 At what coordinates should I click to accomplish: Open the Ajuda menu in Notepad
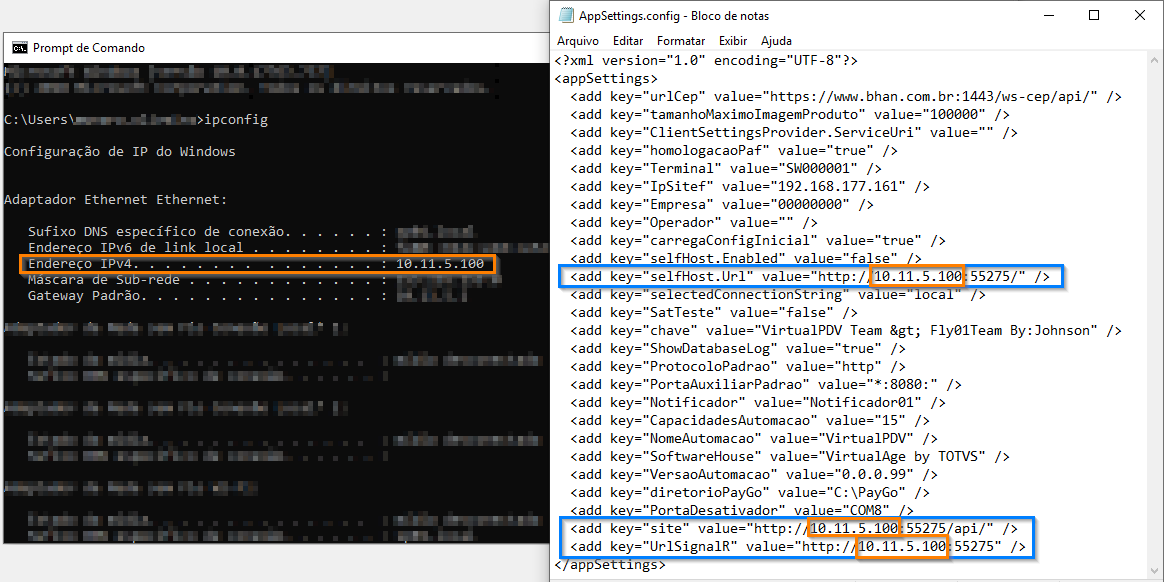[x=776, y=41]
